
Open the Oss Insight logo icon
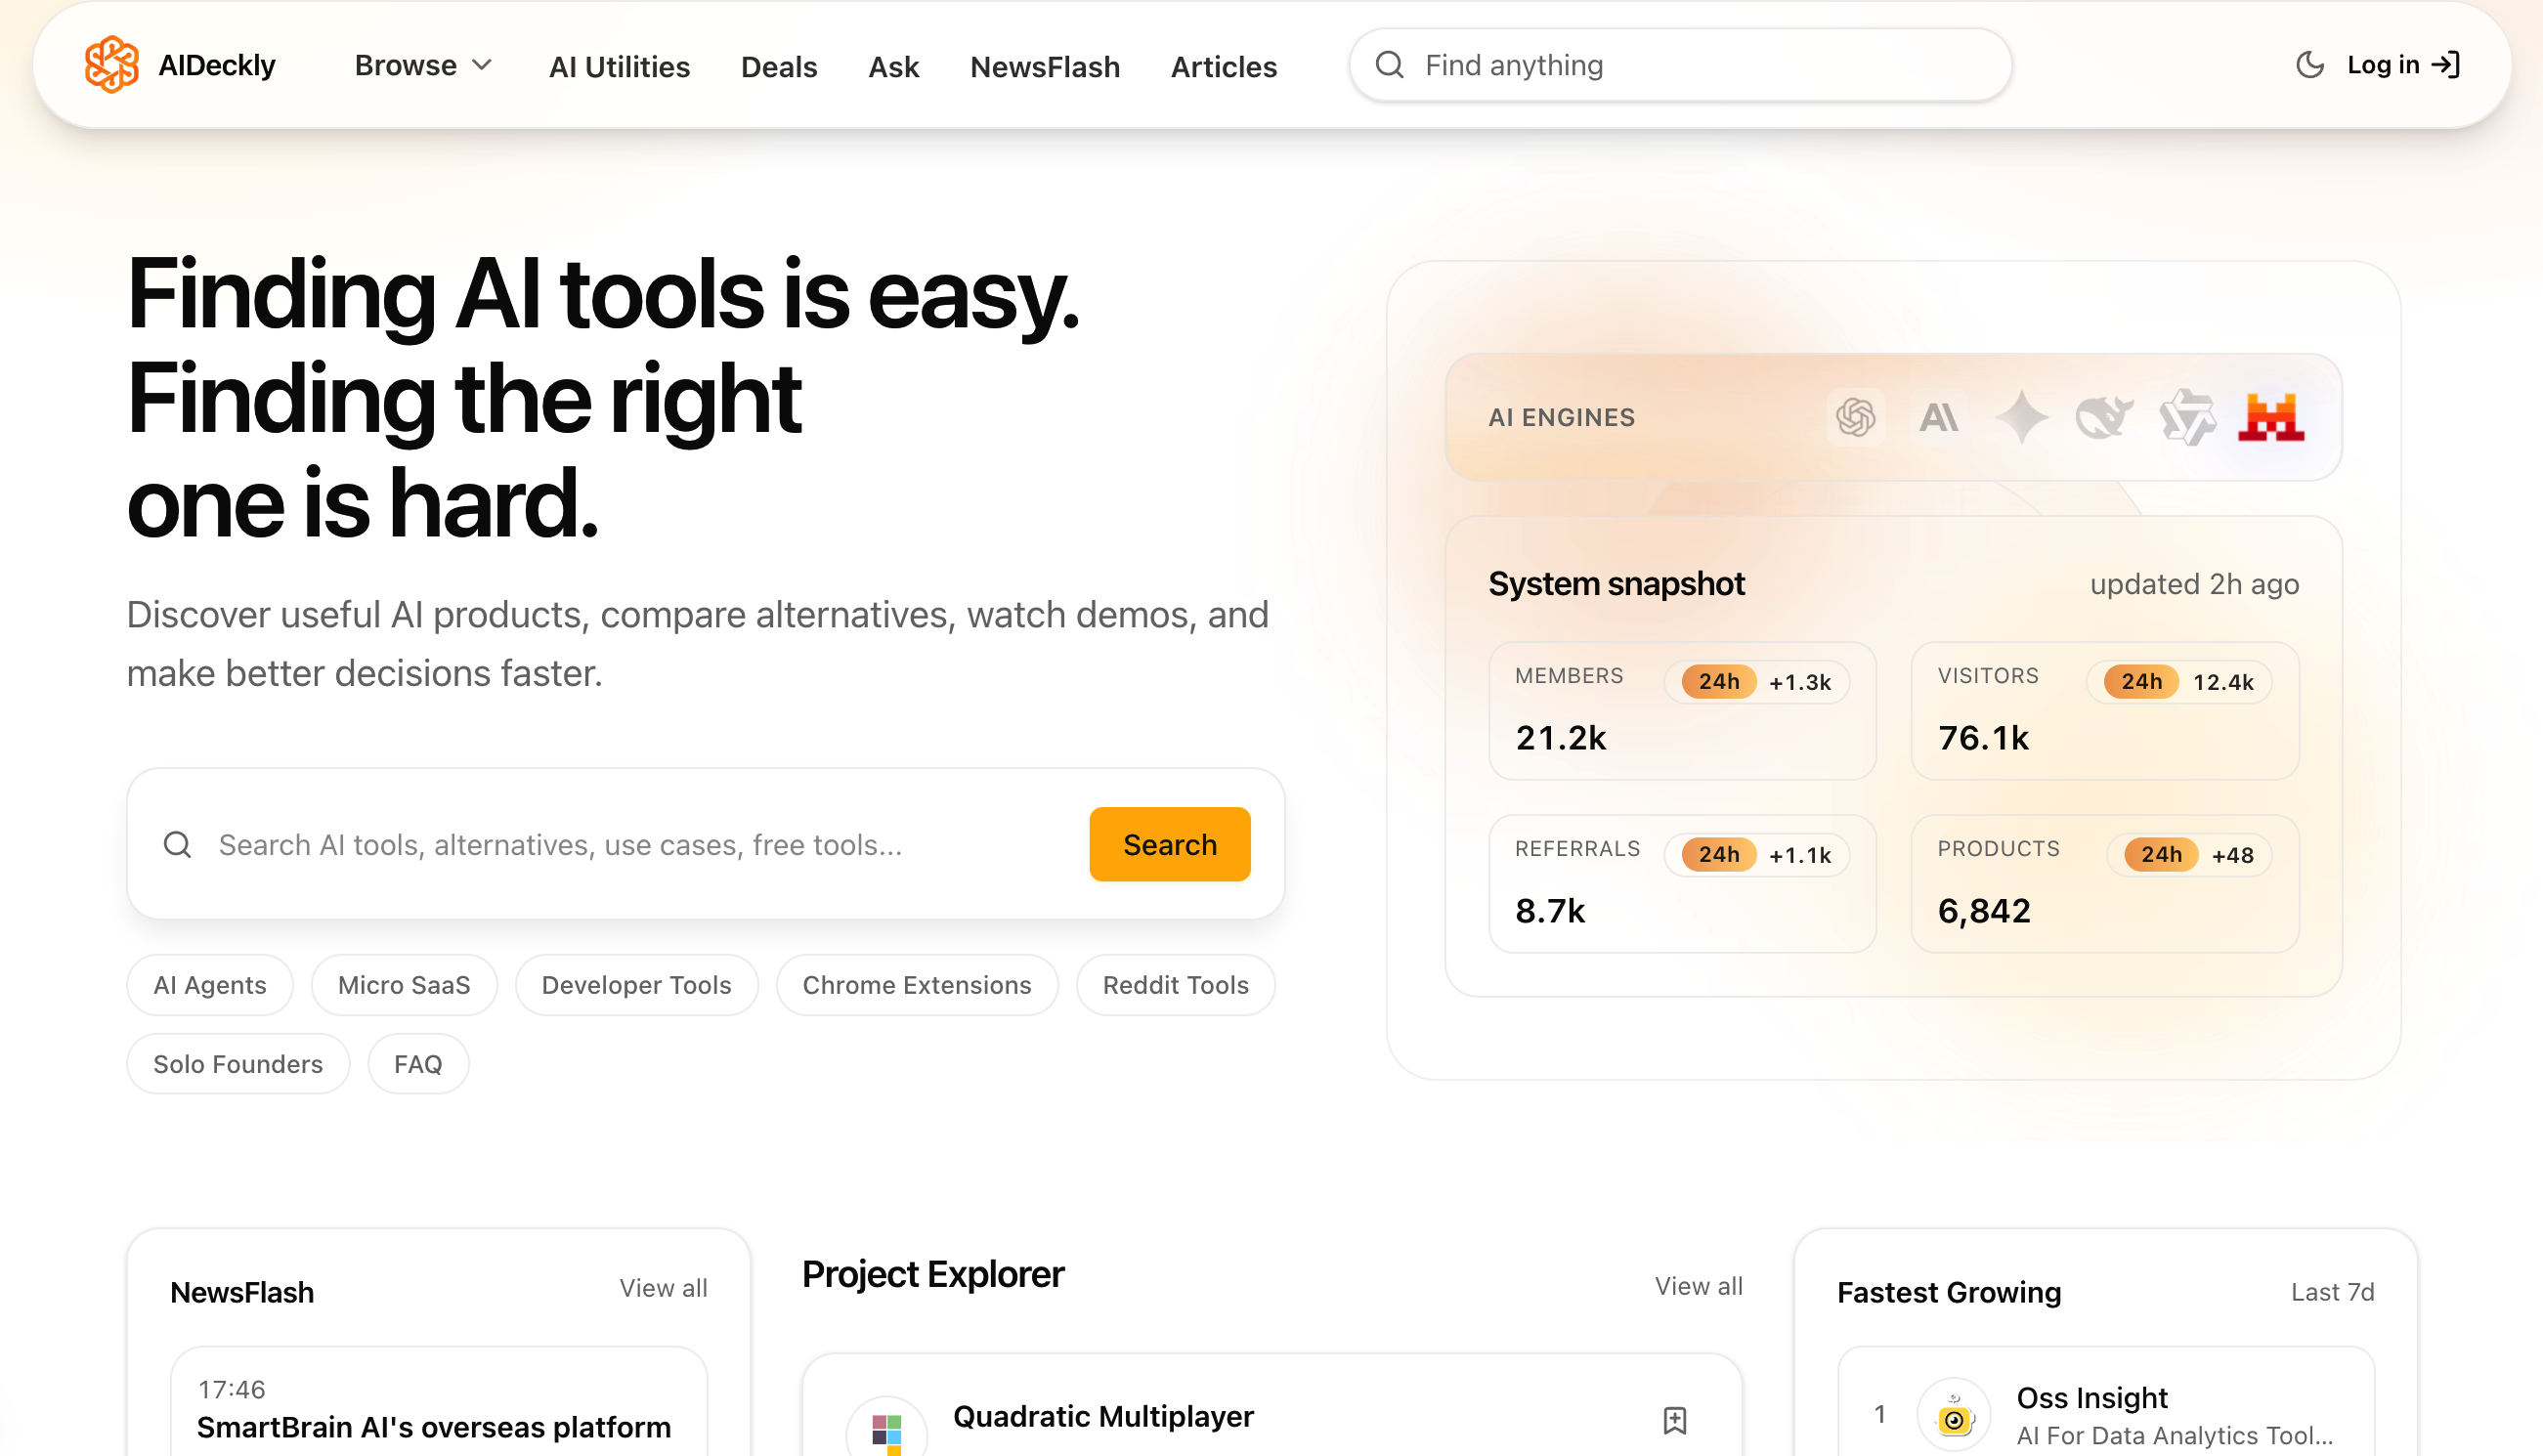point(1953,1415)
